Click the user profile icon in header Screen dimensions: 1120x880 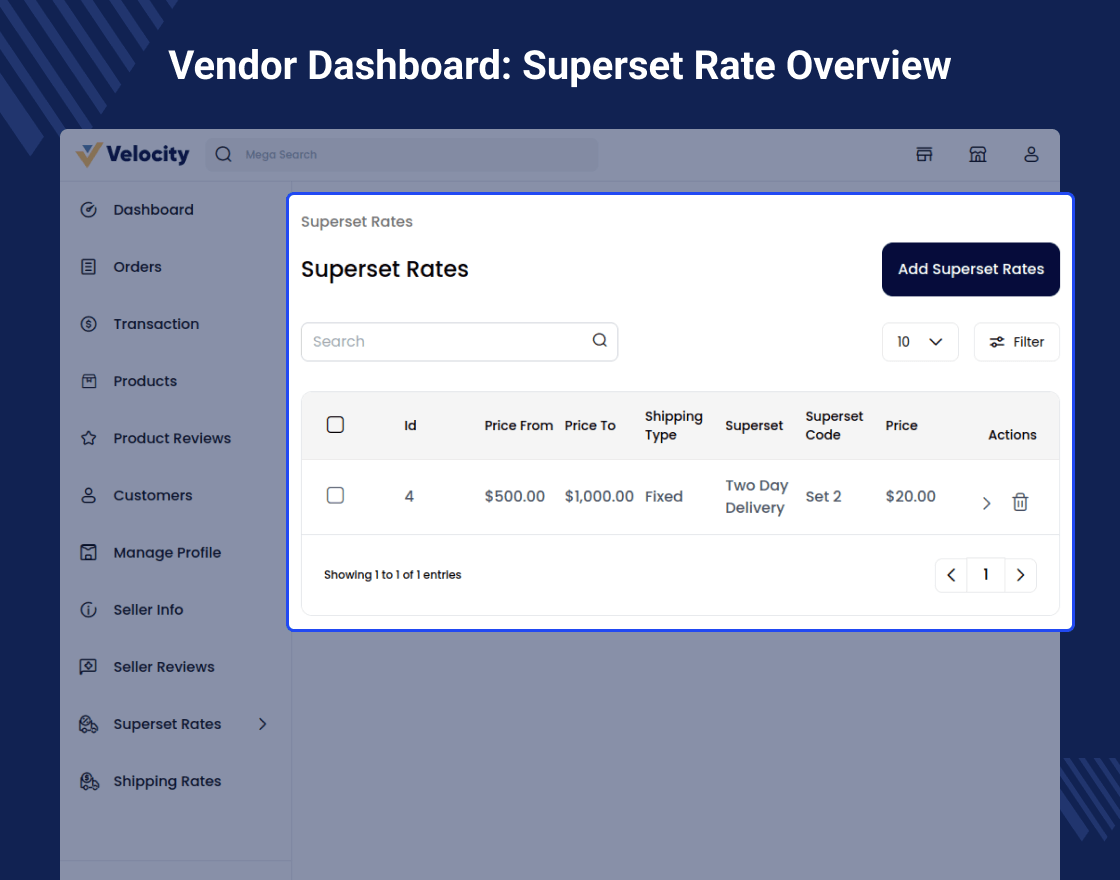[1031, 154]
